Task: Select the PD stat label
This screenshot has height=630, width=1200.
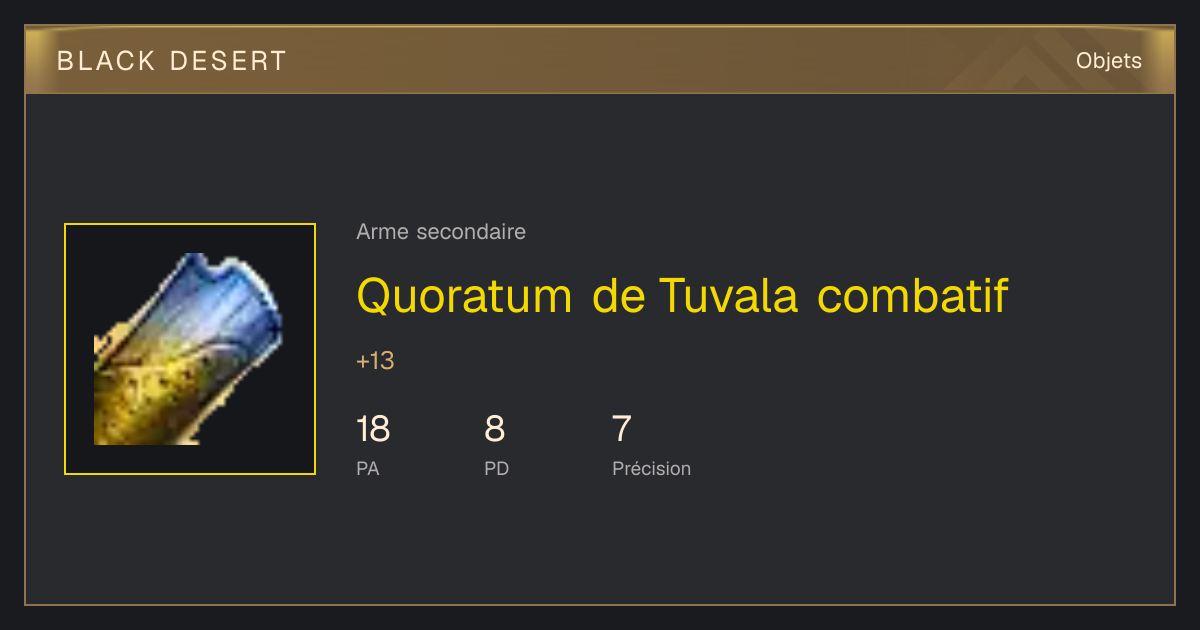Action: 497,468
